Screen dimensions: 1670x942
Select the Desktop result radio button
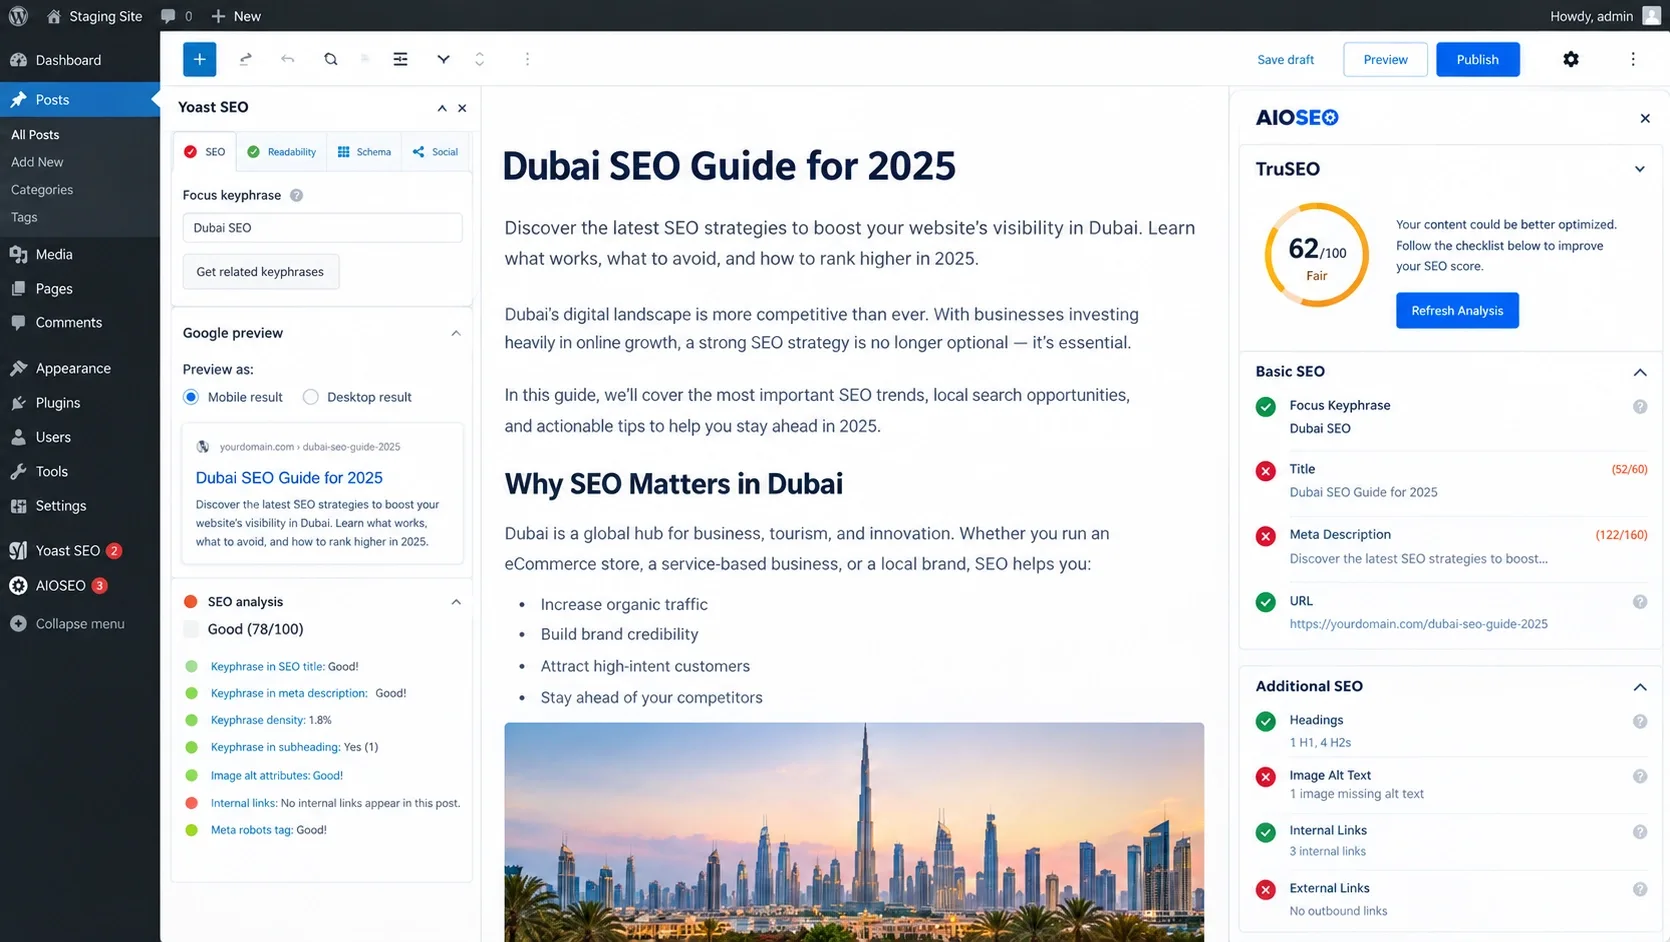click(x=311, y=397)
